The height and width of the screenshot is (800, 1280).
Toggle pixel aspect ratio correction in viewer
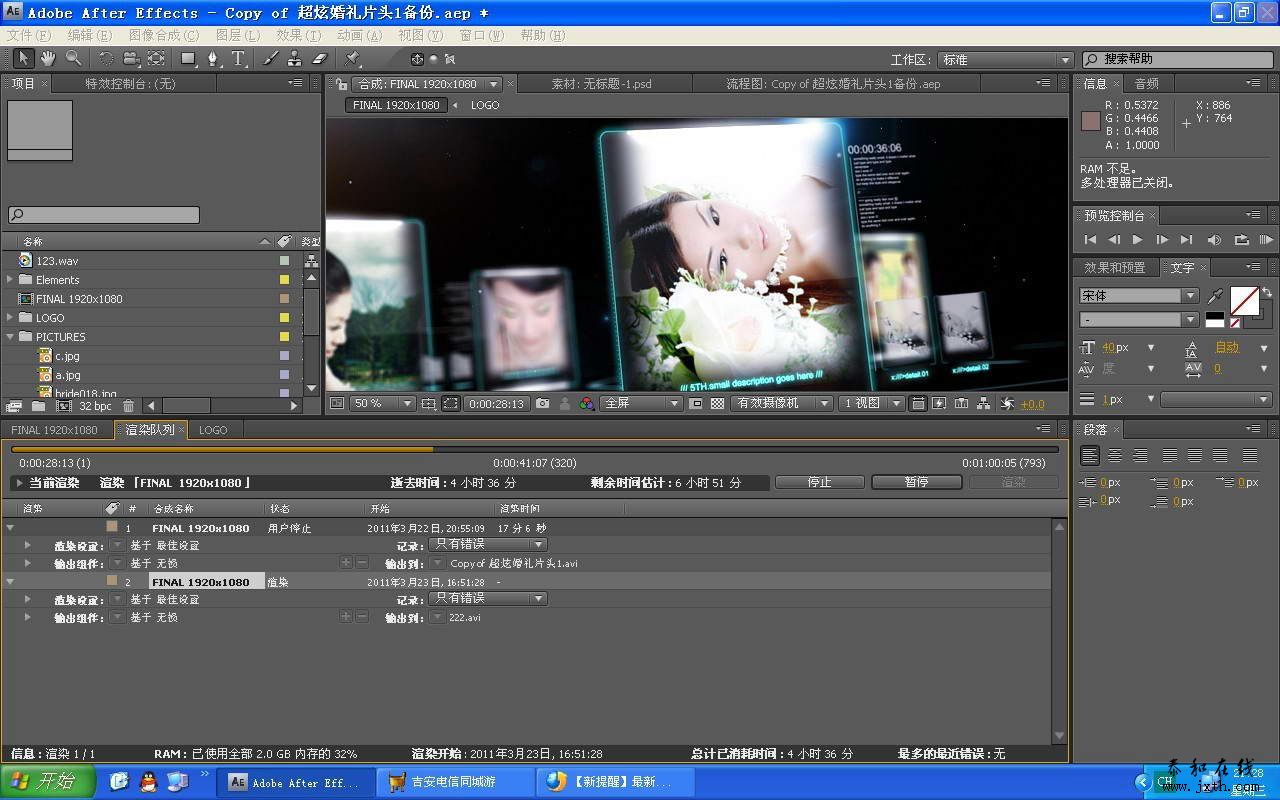(917, 403)
